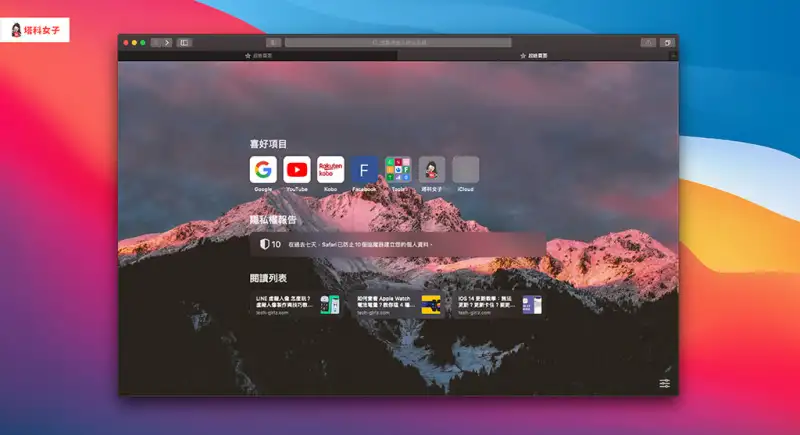Open start page customization settings icon
Image resolution: width=800 pixels, height=435 pixels.
pyautogui.click(x=664, y=383)
